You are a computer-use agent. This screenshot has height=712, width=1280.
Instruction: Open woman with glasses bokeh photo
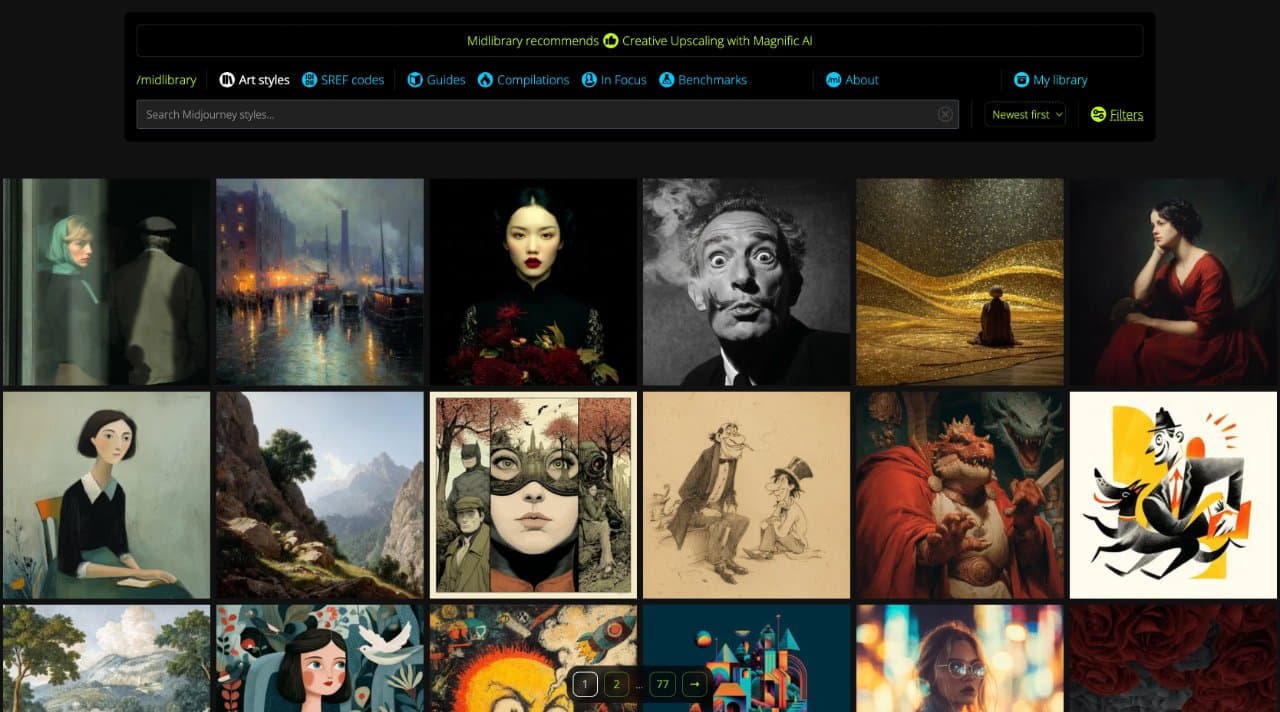960,658
